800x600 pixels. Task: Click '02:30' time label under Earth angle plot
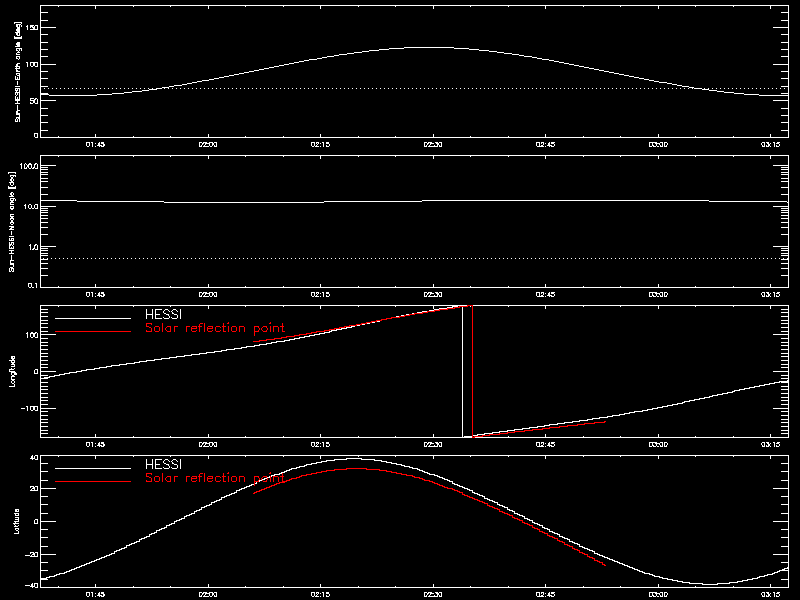(433, 144)
